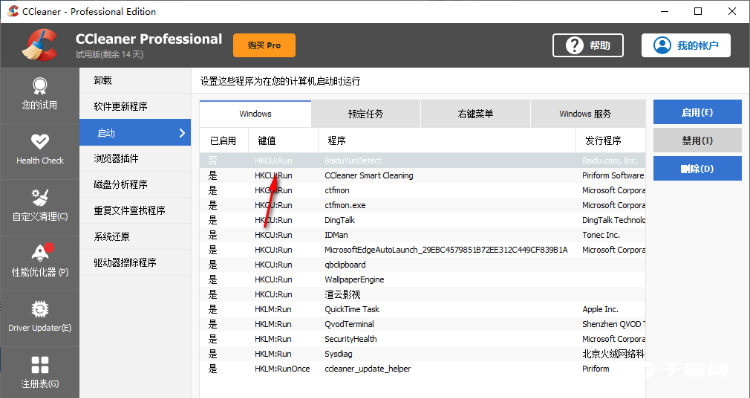This screenshot has height=398, width=750.
Task: Click the help question mark icon
Action: [574, 45]
